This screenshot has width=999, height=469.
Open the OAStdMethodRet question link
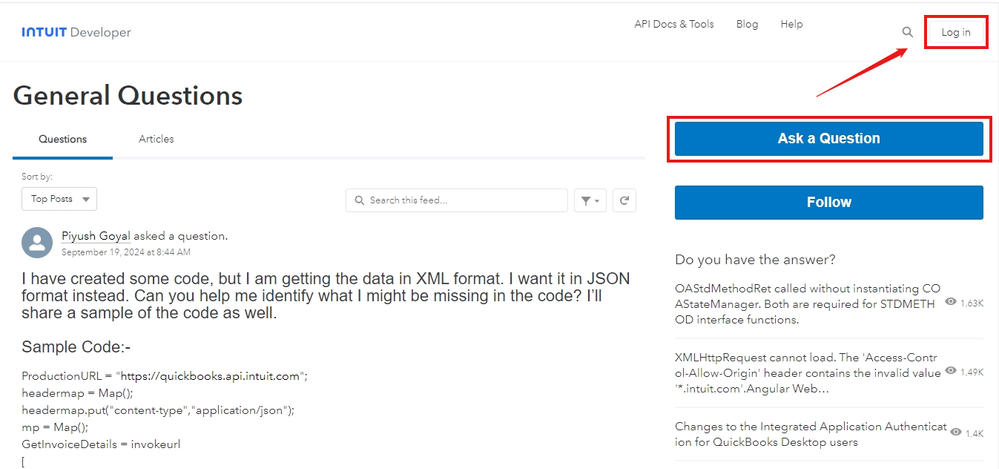point(807,304)
